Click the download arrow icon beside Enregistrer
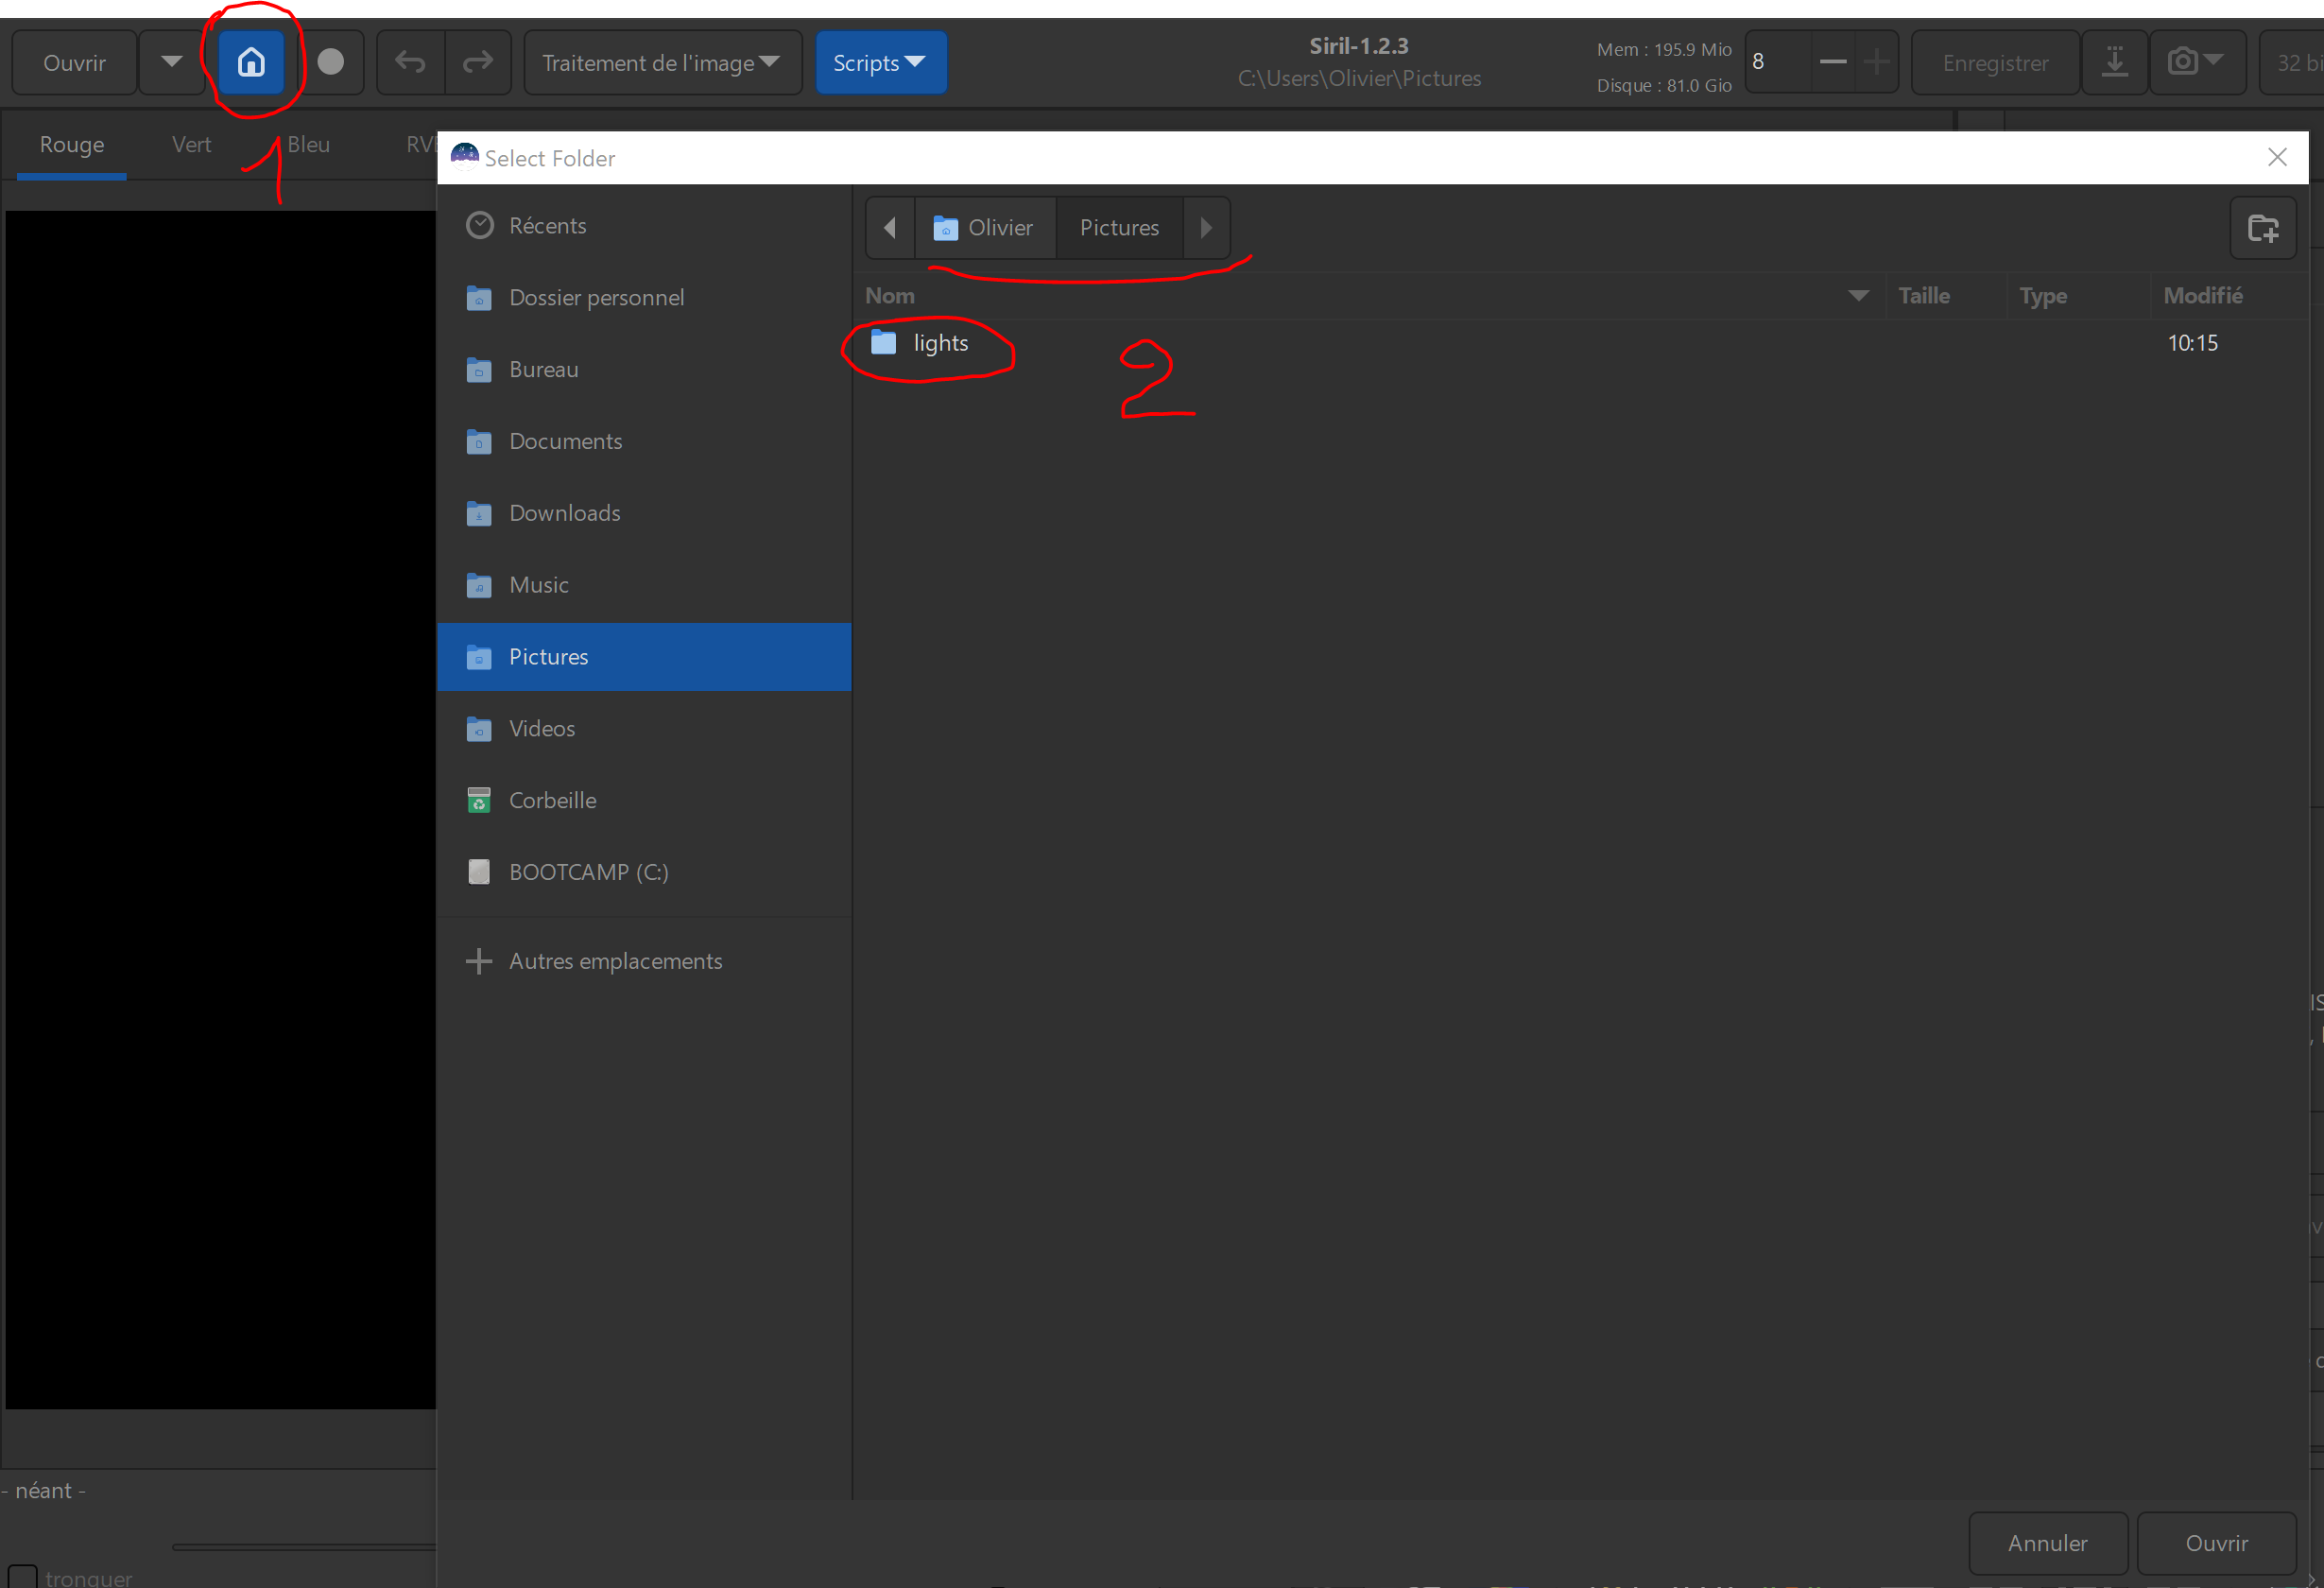Screen dimensions: 2324x1588 [2114, 62]
